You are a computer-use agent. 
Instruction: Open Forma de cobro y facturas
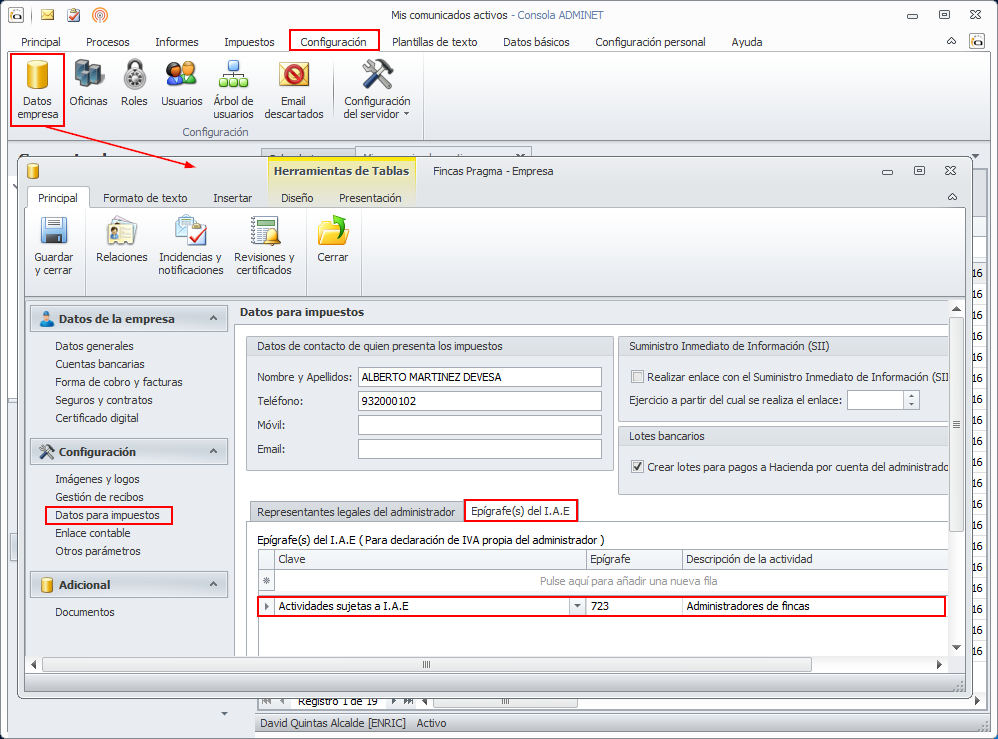[x=119, y=382]
